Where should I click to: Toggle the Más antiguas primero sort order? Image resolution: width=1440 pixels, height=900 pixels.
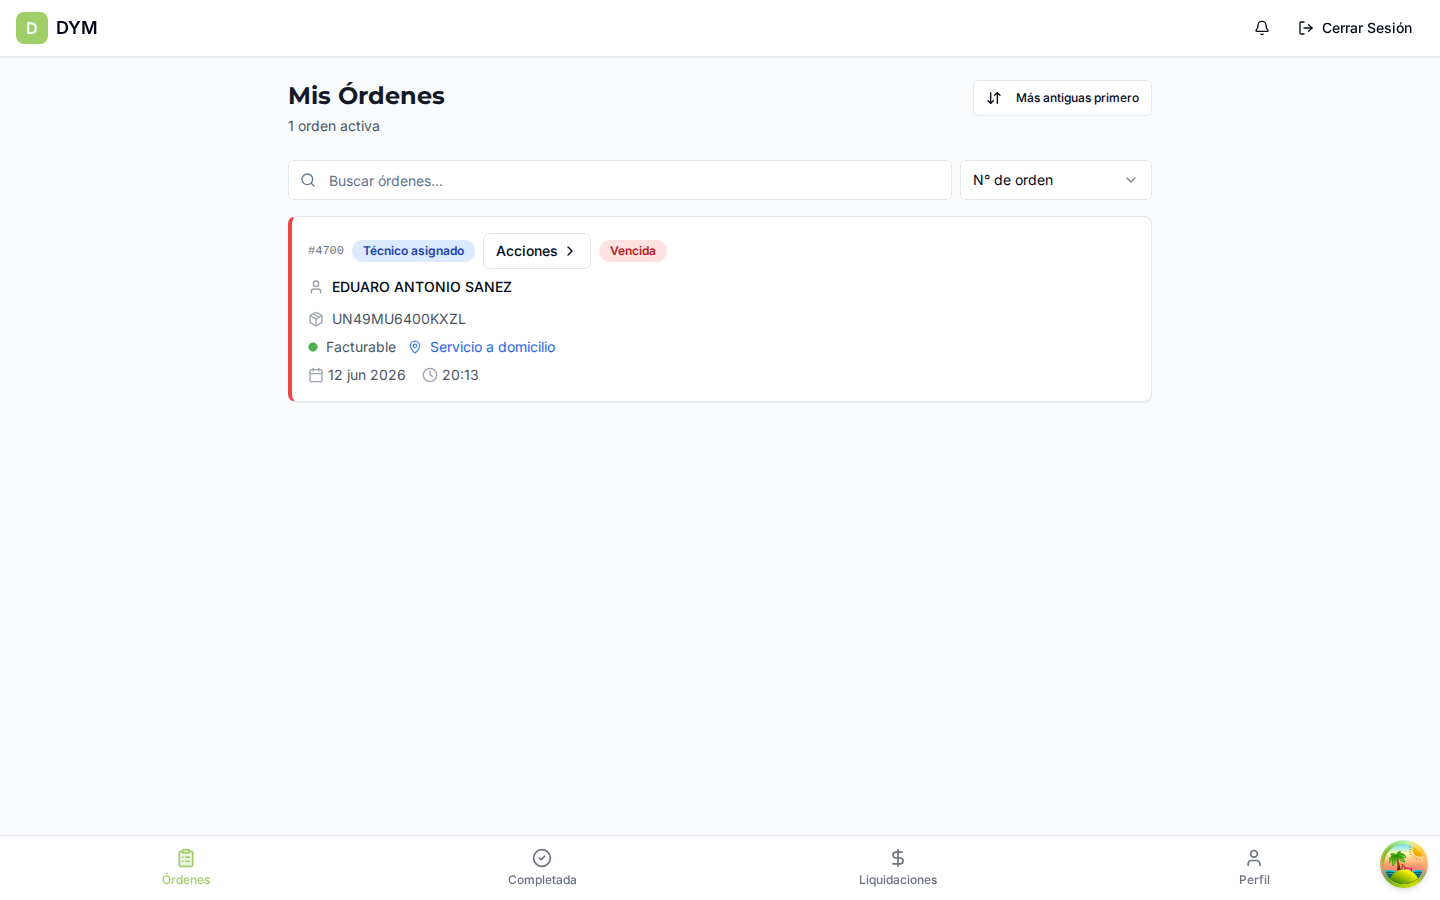point(1062,98)
